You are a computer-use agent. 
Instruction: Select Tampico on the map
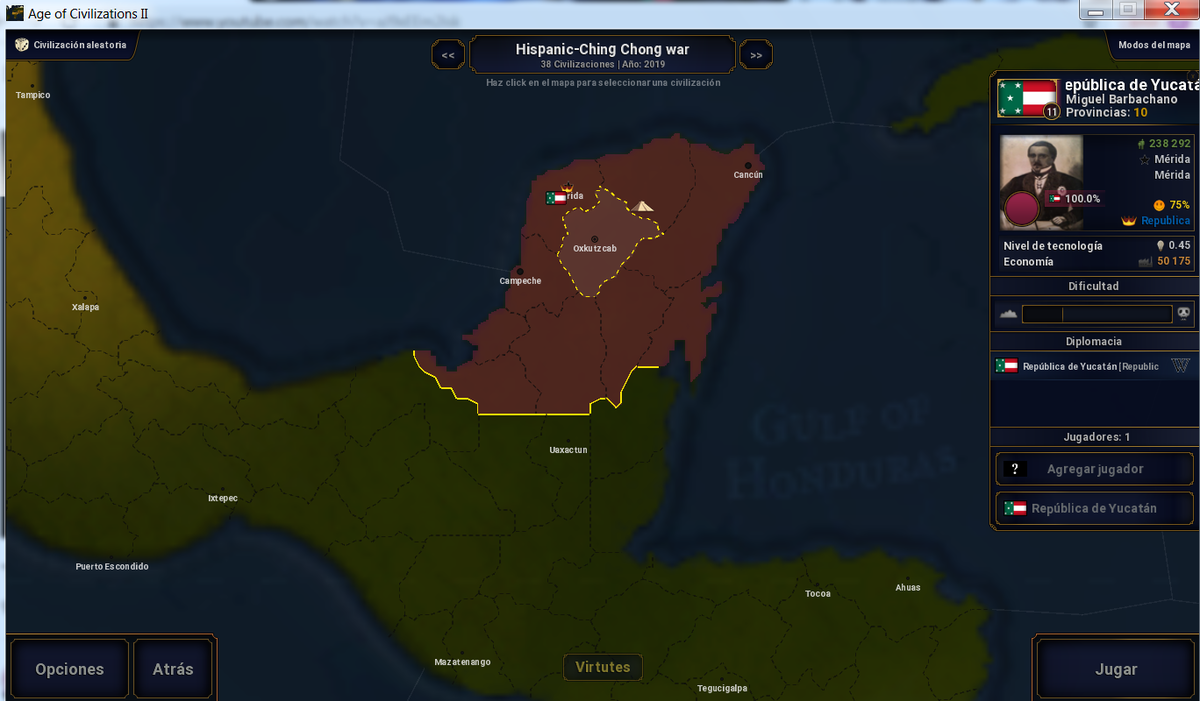(x=33, y=95)
